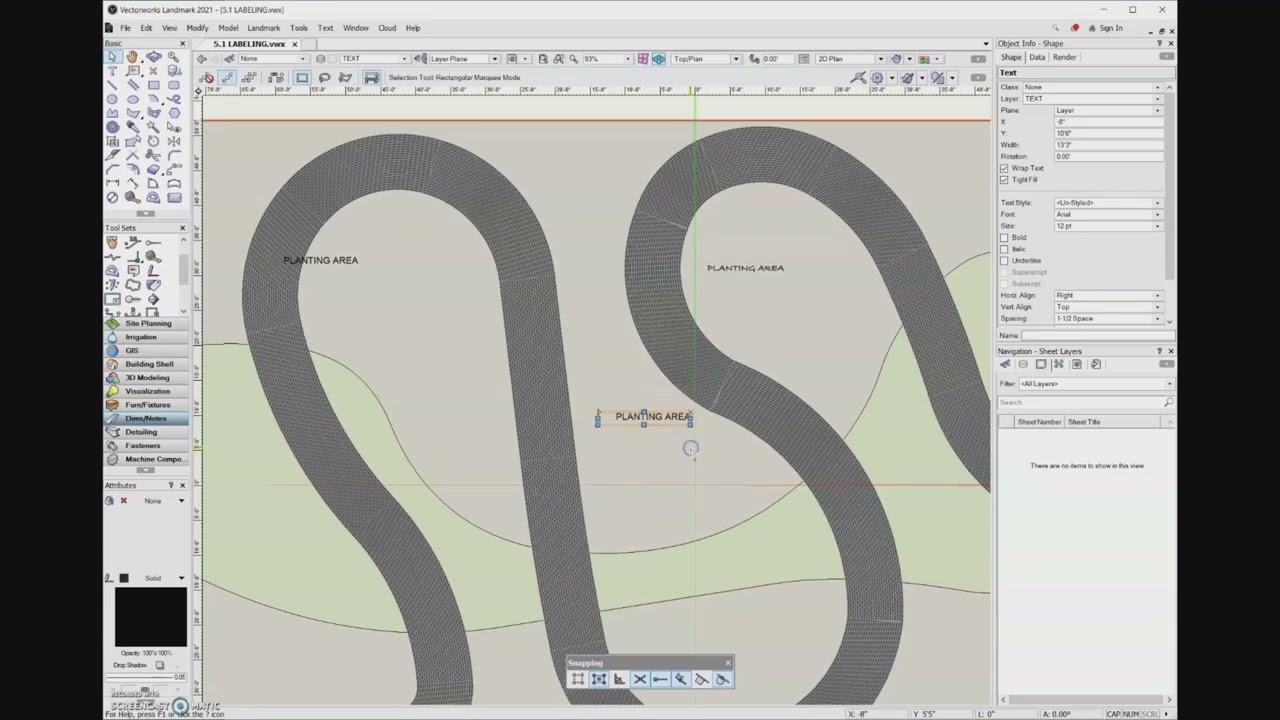Click the Search field in Navigation palette
This screenshot has width=1280, height=720.
(x=1085, y=402)
